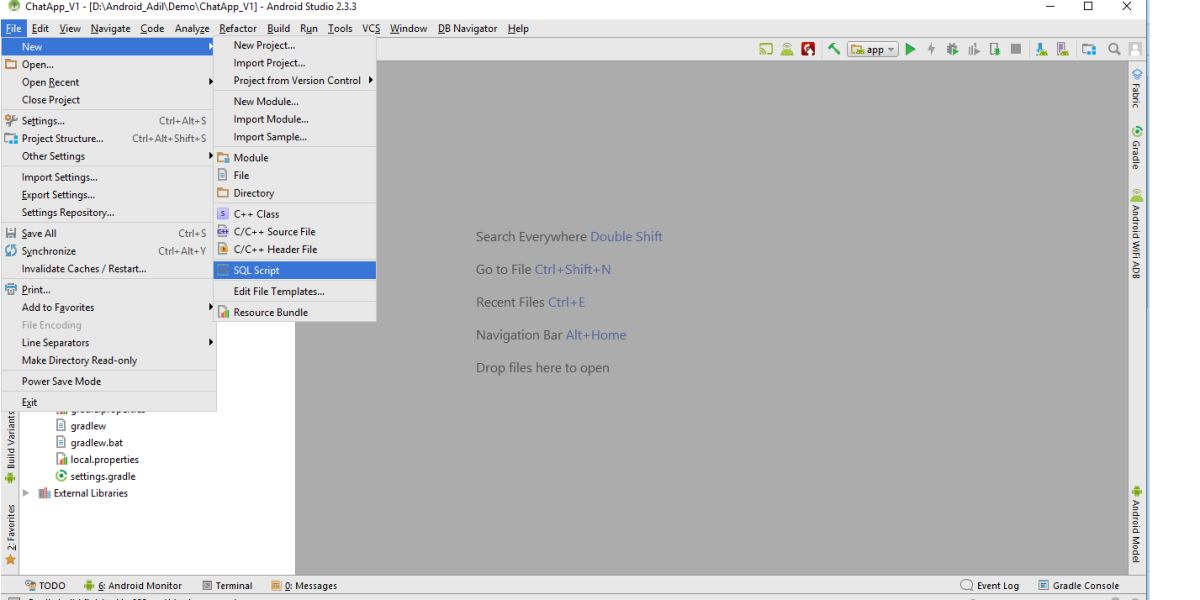Open the app run configuration dropdown
Screen dimensions: 1200x600
point(873,49)
